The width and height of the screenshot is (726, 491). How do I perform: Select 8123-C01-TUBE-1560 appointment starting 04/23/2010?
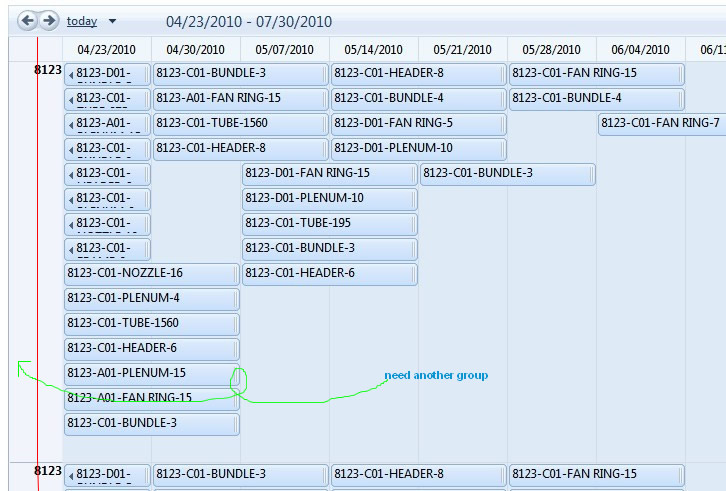(x=152, y=324)
